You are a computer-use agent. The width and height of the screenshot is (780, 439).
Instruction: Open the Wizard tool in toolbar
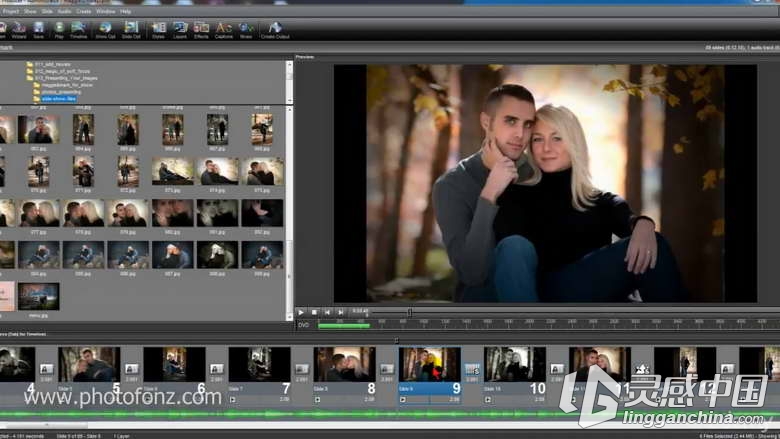coord(19,30)
